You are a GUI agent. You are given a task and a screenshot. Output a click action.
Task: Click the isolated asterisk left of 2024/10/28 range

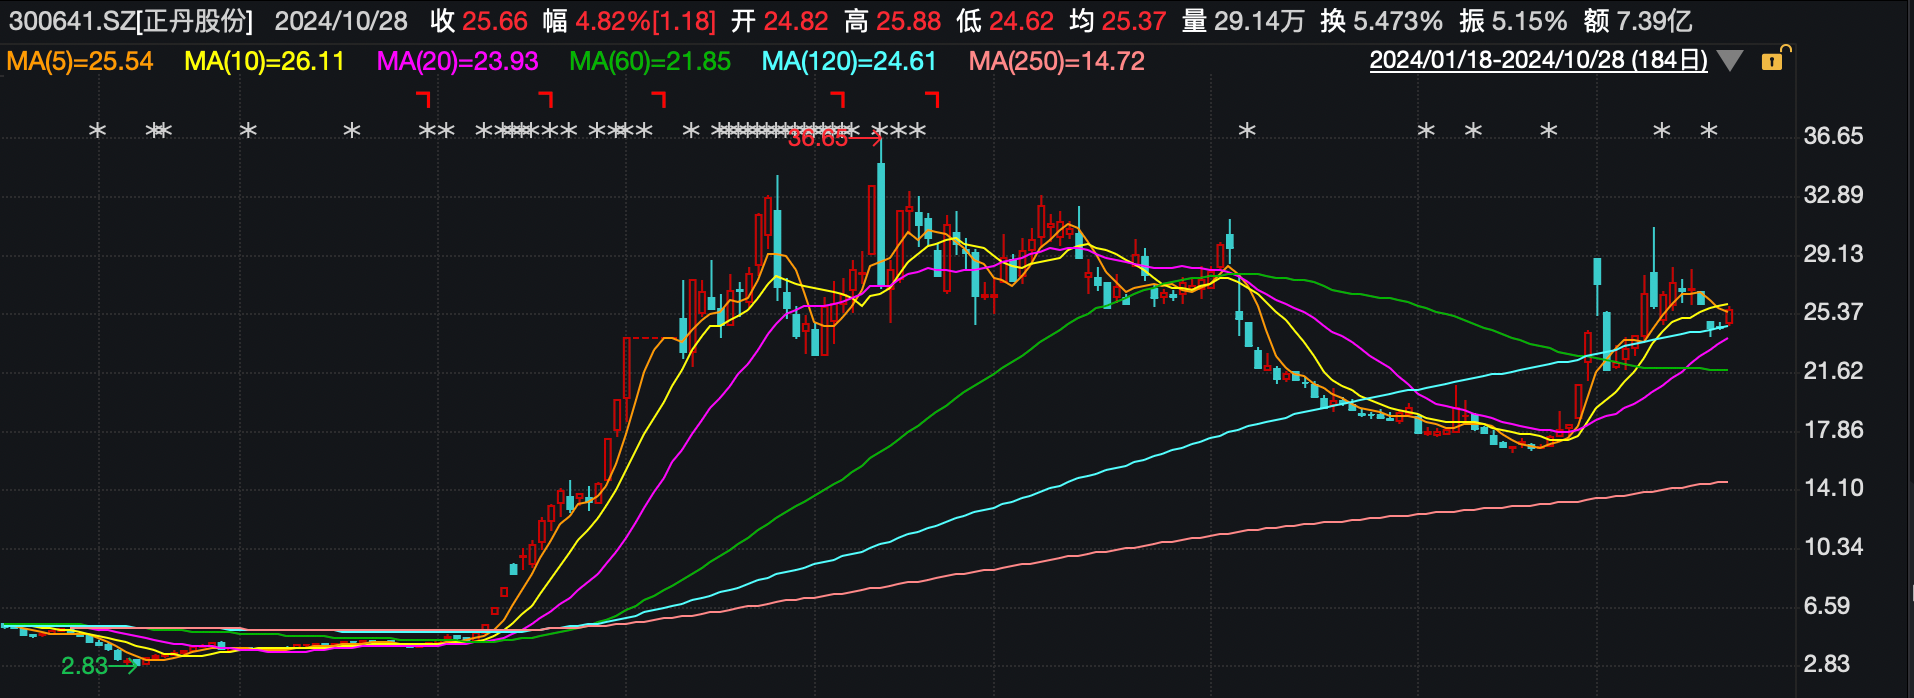(x=1247, y=131)
